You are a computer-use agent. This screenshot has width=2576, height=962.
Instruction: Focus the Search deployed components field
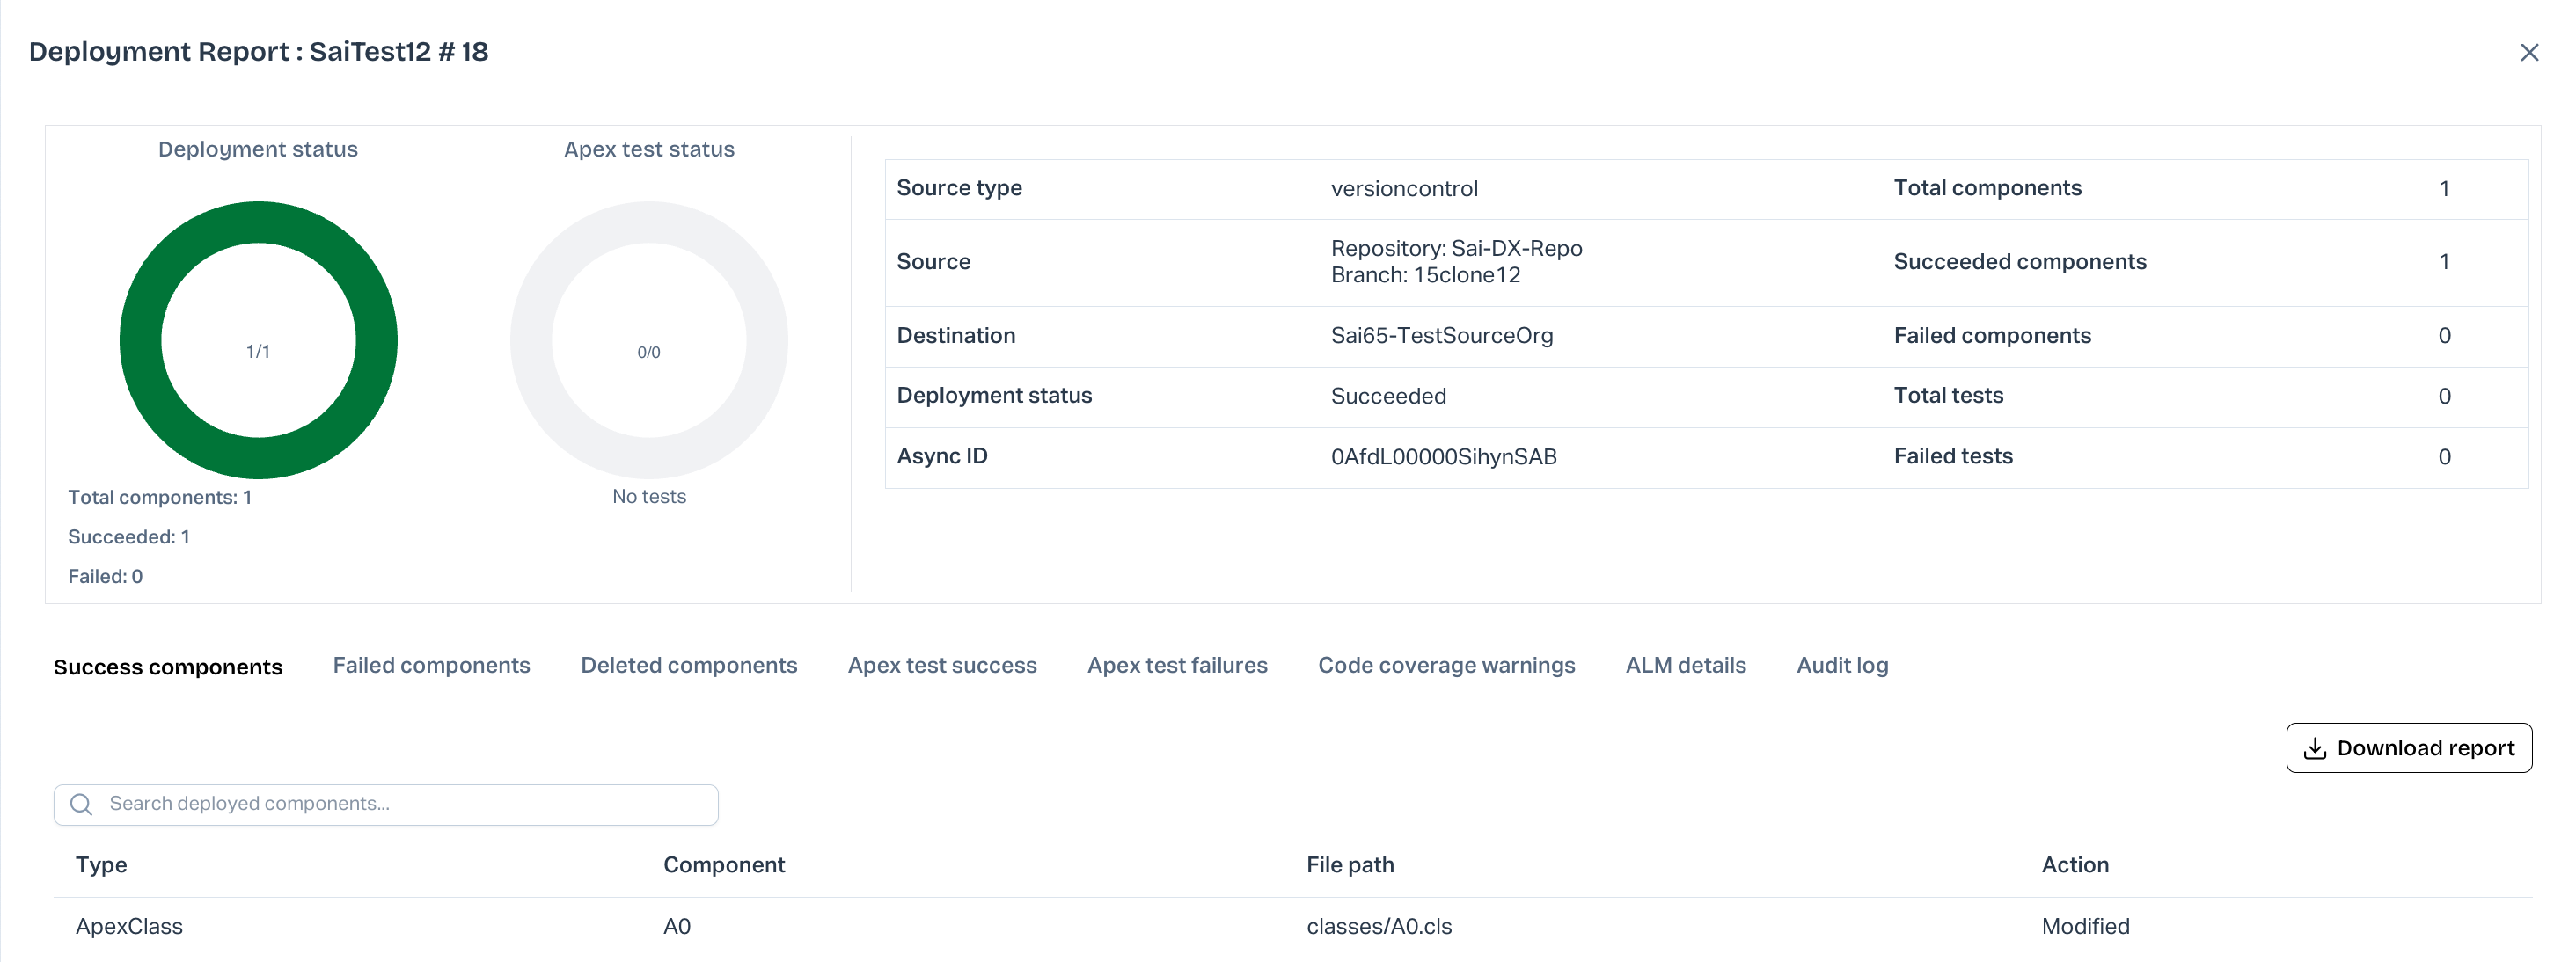400,805
